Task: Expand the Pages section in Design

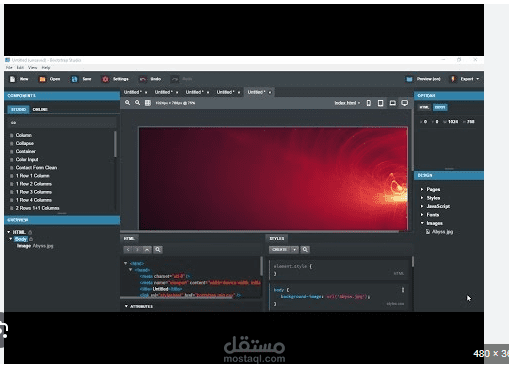Action: point(422,189)
